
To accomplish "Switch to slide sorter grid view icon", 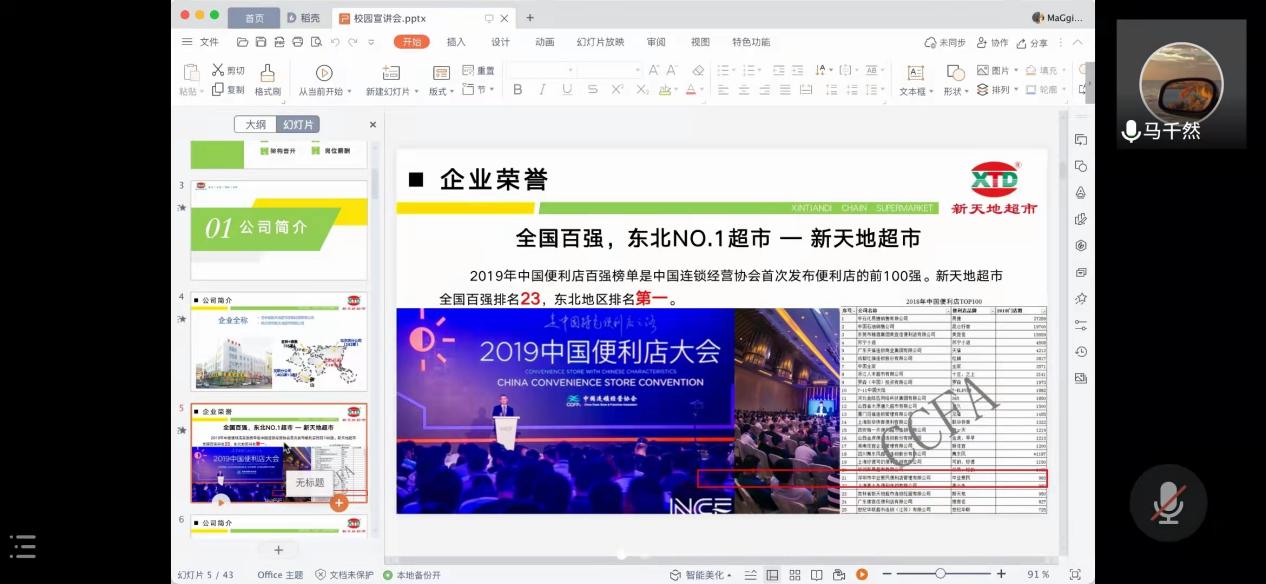I will click(794, 575).
